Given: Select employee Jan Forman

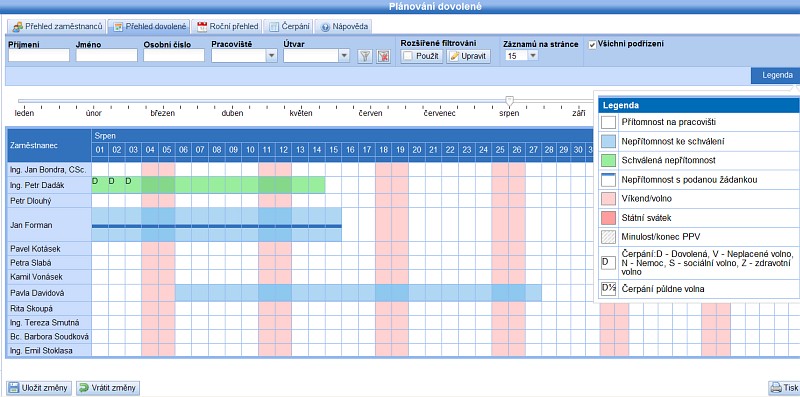Looking at the screenshot, I should [x=48, y=225].
